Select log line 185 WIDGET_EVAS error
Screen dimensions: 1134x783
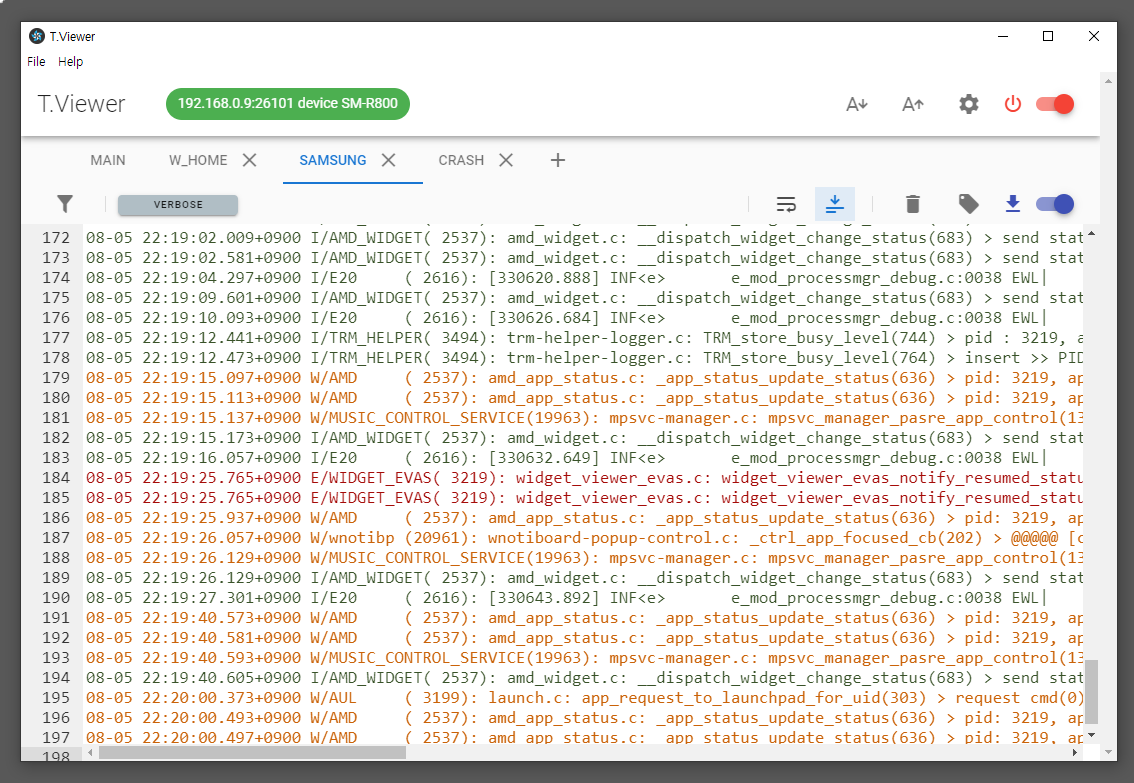pyautogui.click(x=584, y=498)
